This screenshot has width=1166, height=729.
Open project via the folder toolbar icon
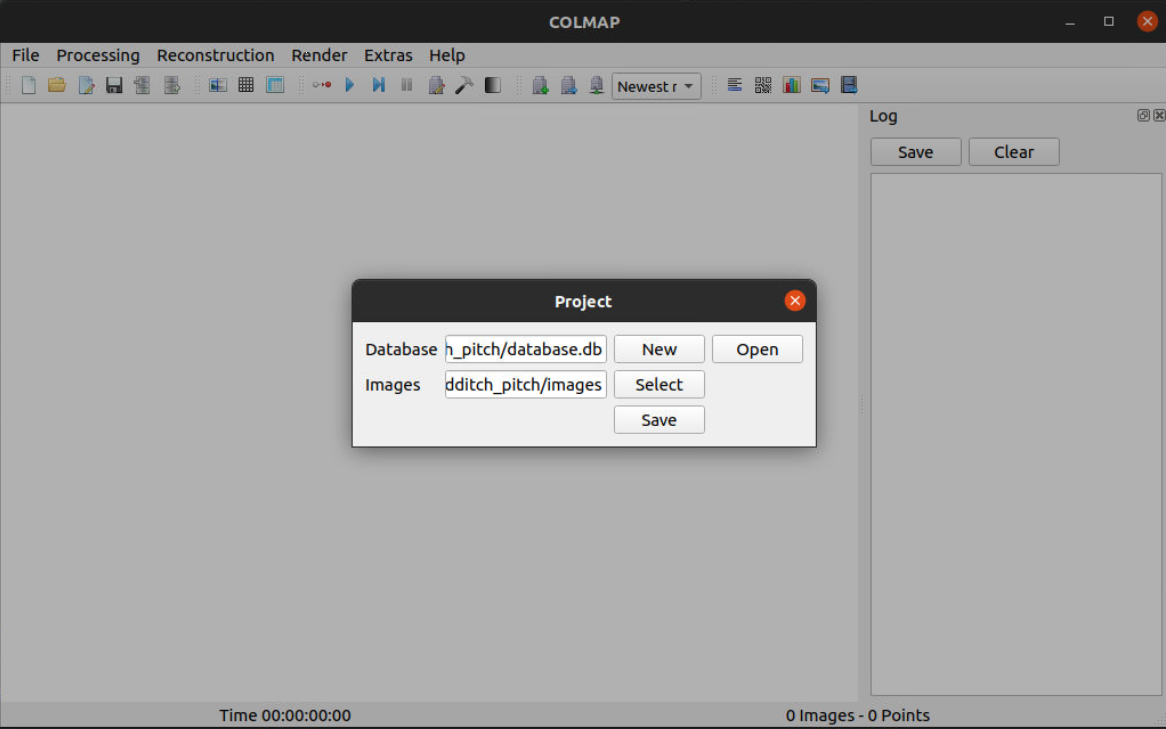pos(57,86)
